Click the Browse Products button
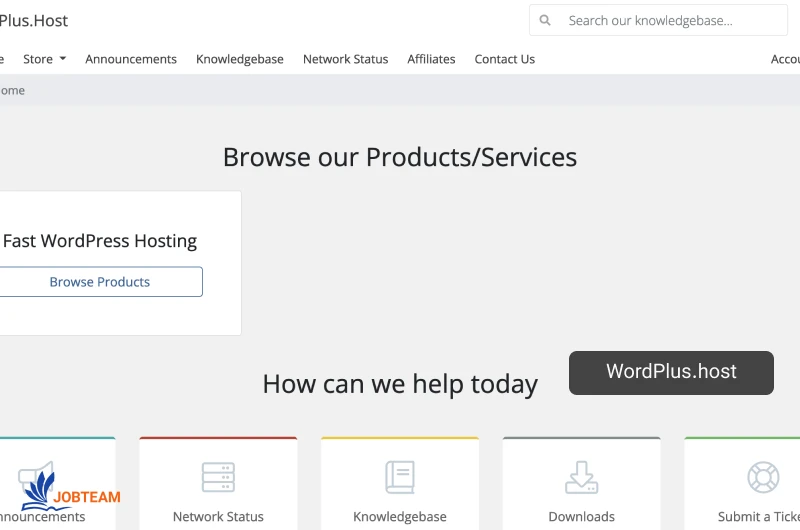Viewport: 800px width, 530px height. (x=99, y=282)
